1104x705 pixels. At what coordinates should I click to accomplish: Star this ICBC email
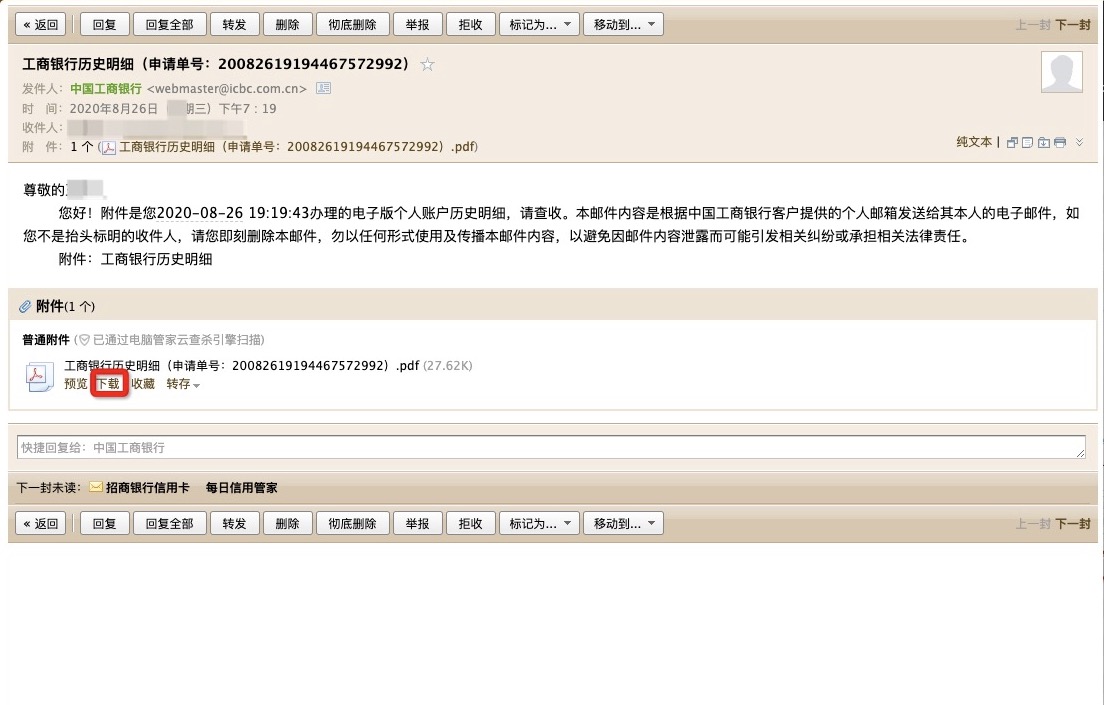[427, 65]
